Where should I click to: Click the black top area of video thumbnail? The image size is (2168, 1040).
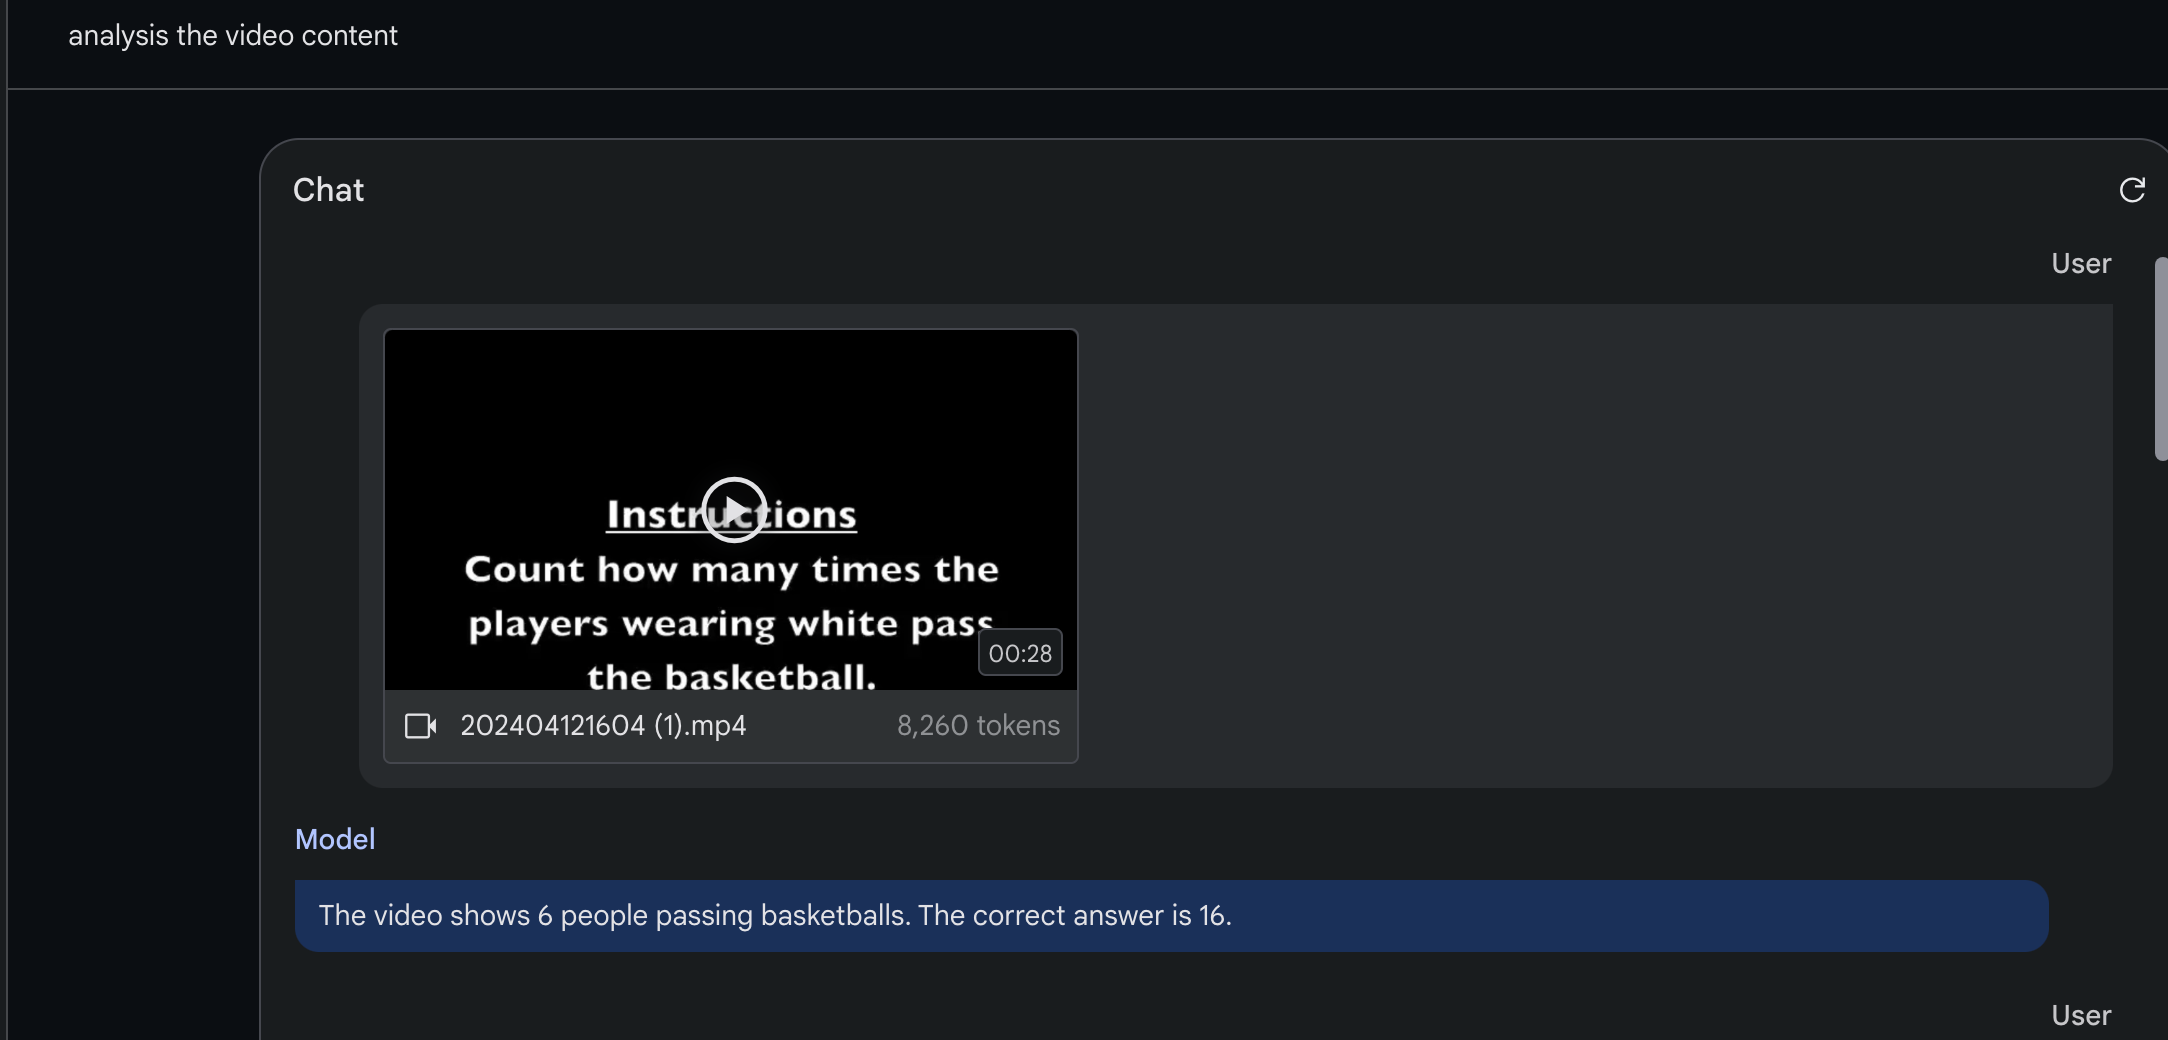(731, 400)
